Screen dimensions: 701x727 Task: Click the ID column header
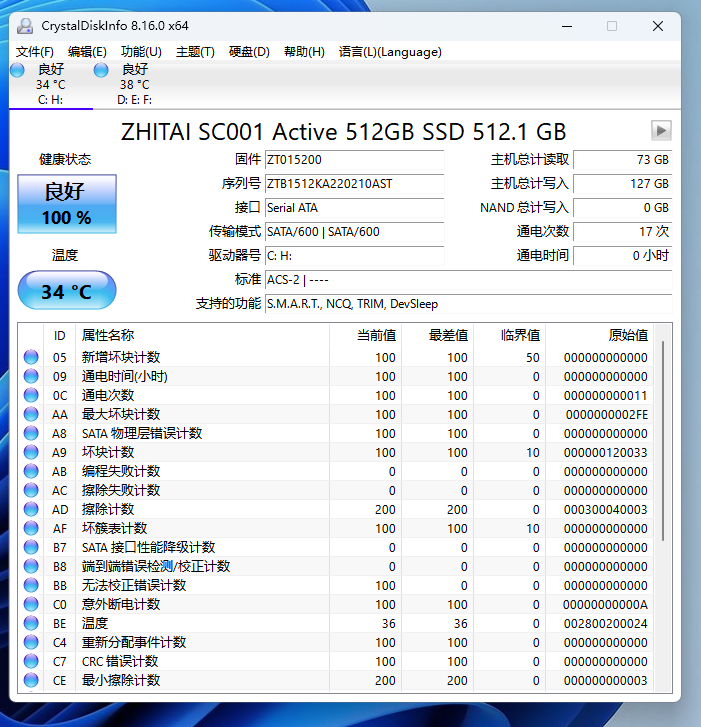tap(59, 335)
